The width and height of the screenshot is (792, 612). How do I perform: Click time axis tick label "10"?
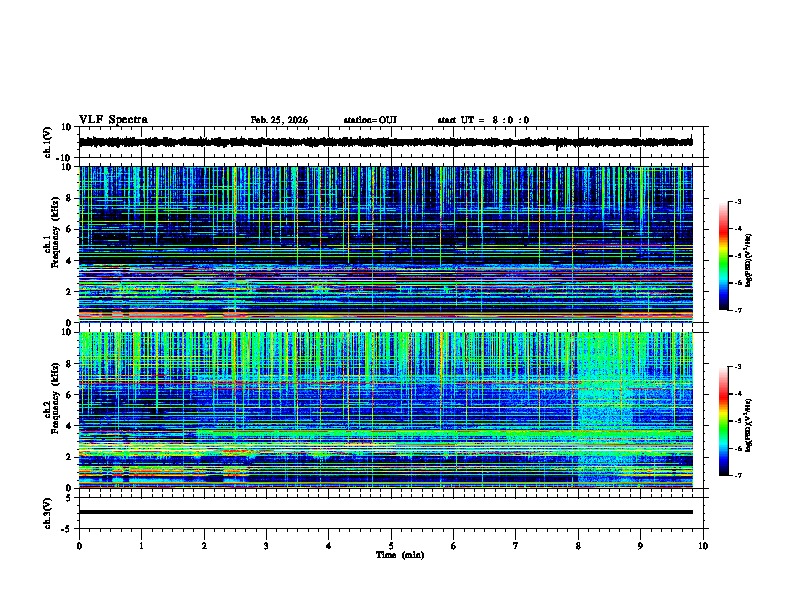coord(703,546)
